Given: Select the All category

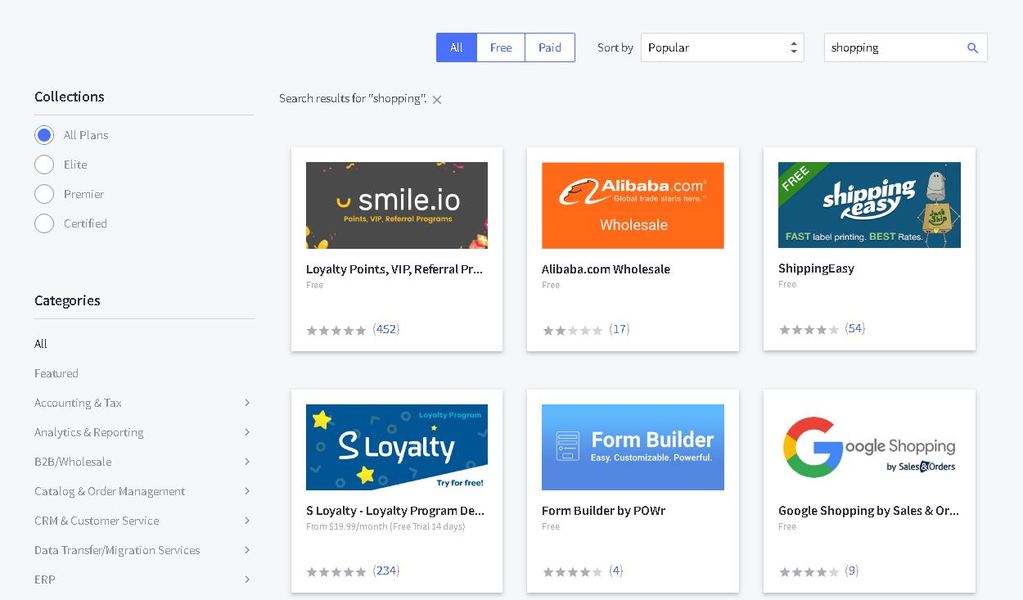Looking at the screenshot, I should [x=40, y=344].
